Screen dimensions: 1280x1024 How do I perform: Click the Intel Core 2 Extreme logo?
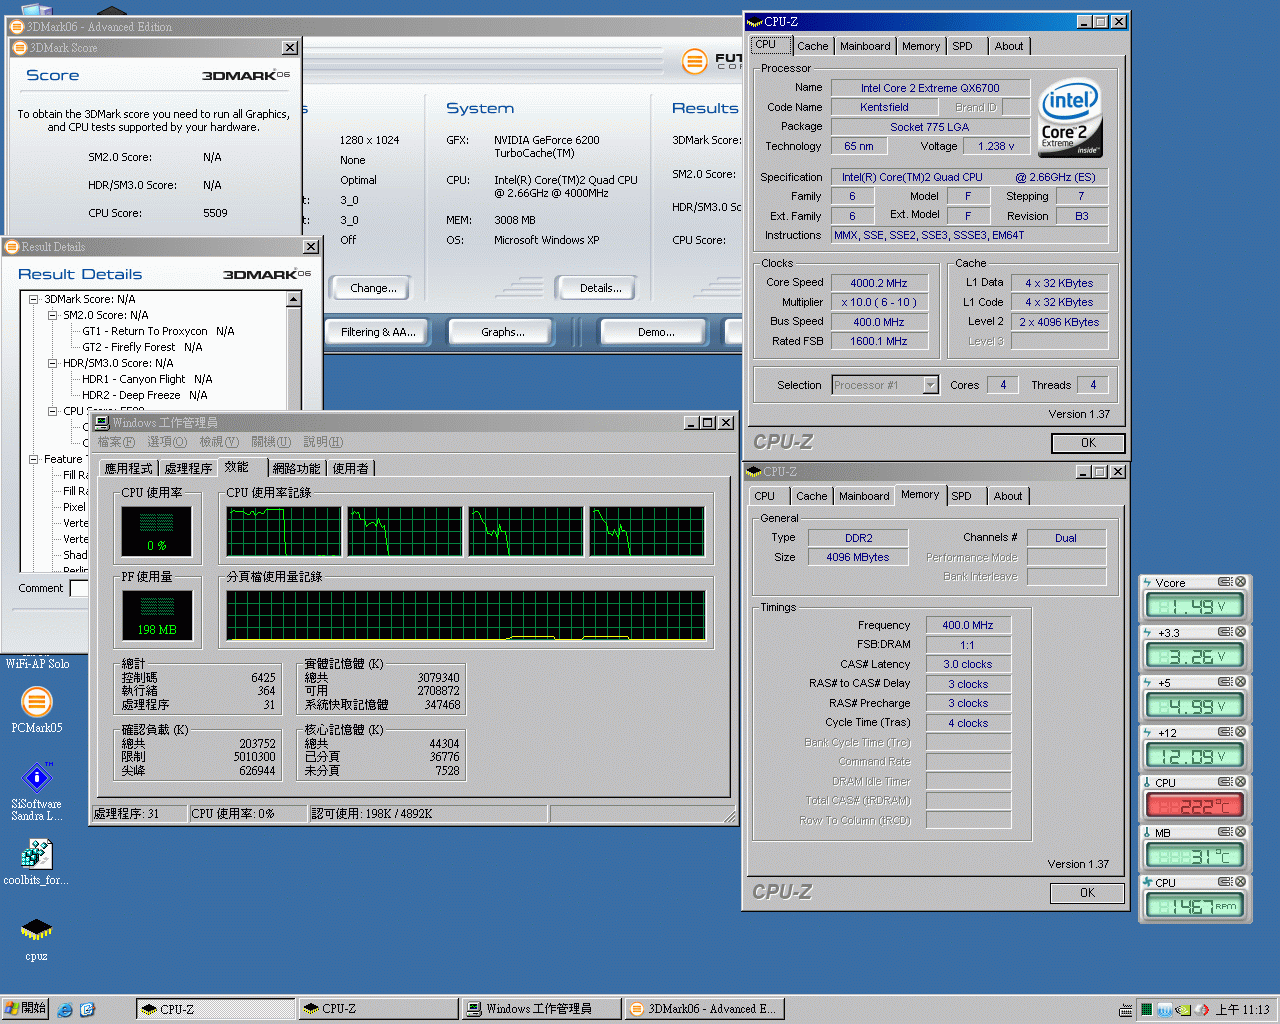click(1070, 118)
